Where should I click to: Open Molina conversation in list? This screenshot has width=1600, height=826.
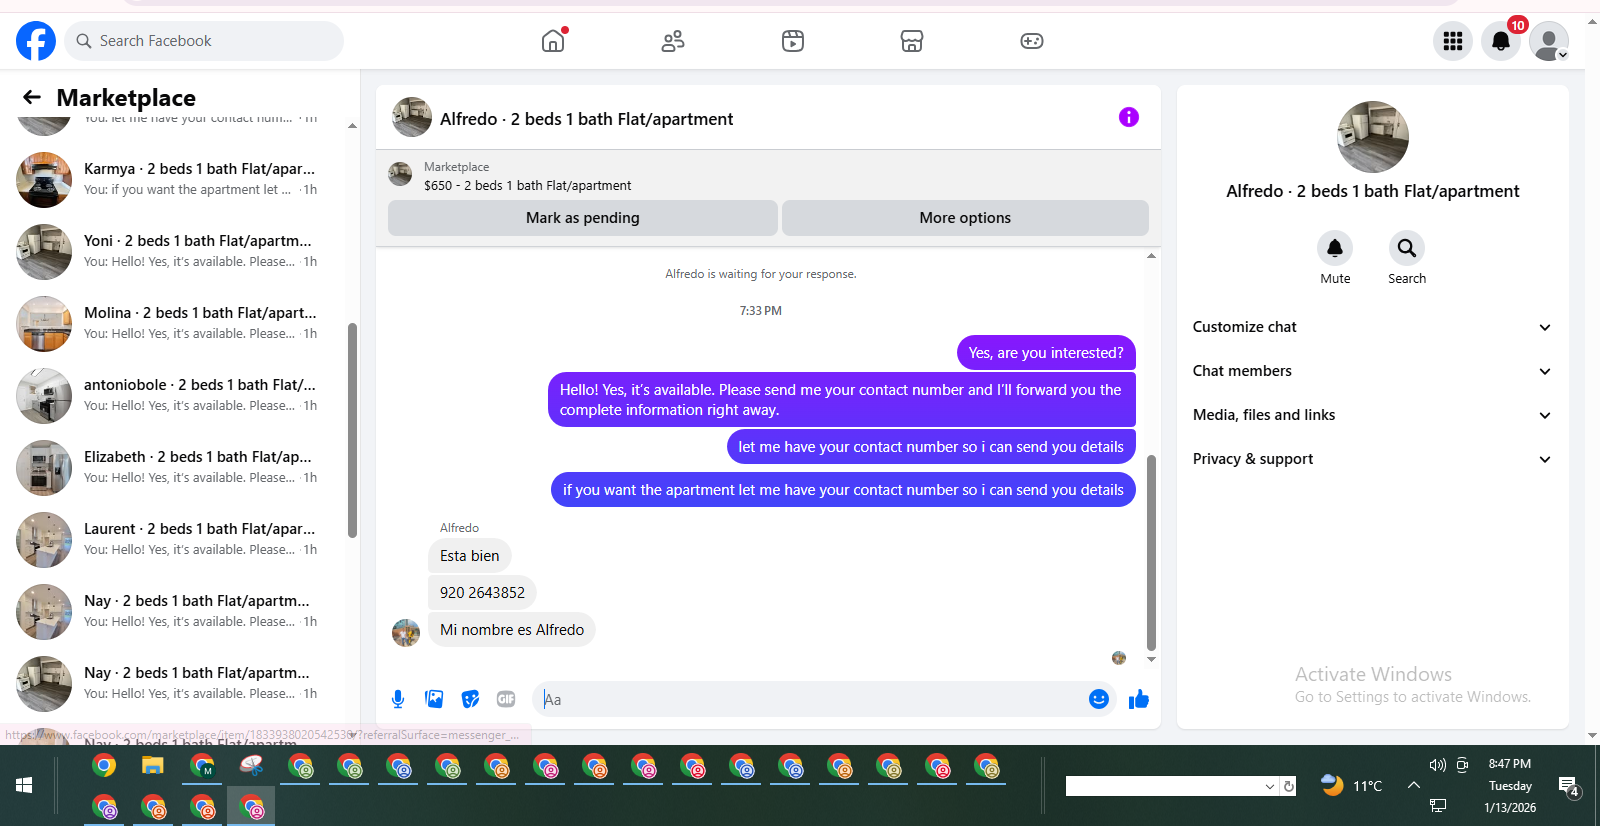click(176, 323)
